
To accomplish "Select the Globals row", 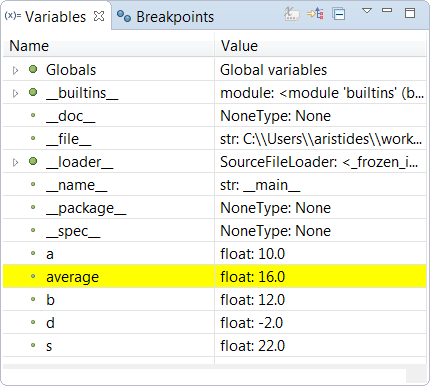I will tap(215, 70).
